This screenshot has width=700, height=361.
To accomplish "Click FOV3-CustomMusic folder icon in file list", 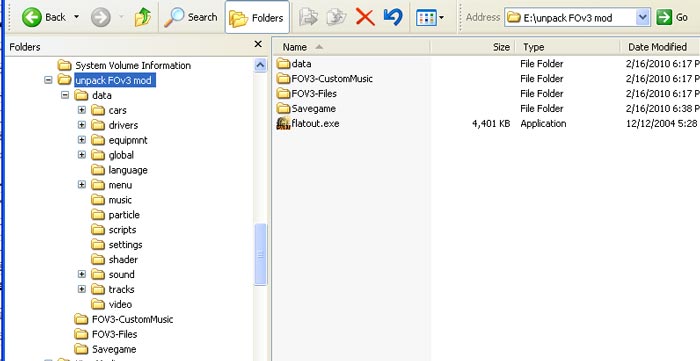I will point(283,79).
